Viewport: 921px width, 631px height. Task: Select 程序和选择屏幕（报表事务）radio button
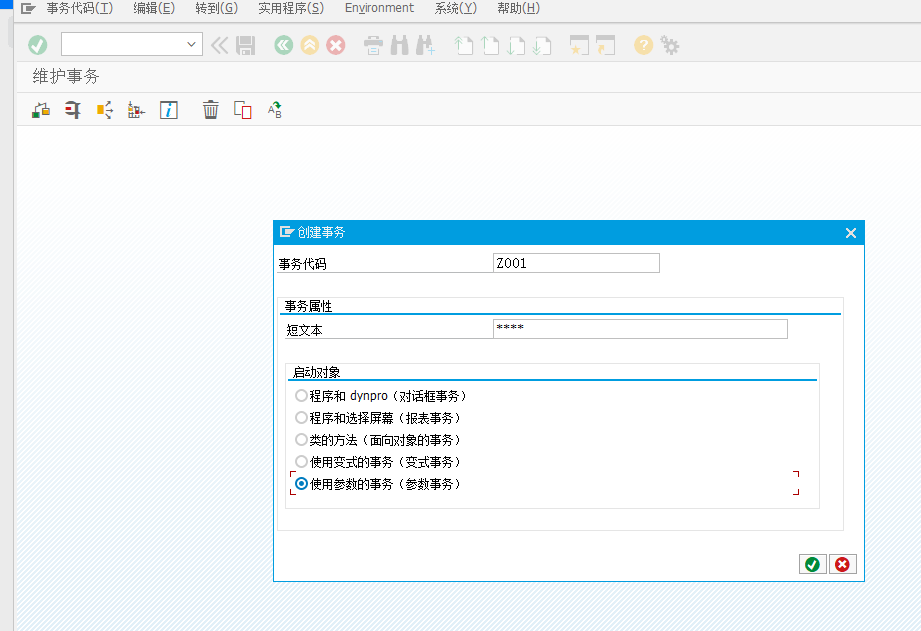click(x=301, y=418)
